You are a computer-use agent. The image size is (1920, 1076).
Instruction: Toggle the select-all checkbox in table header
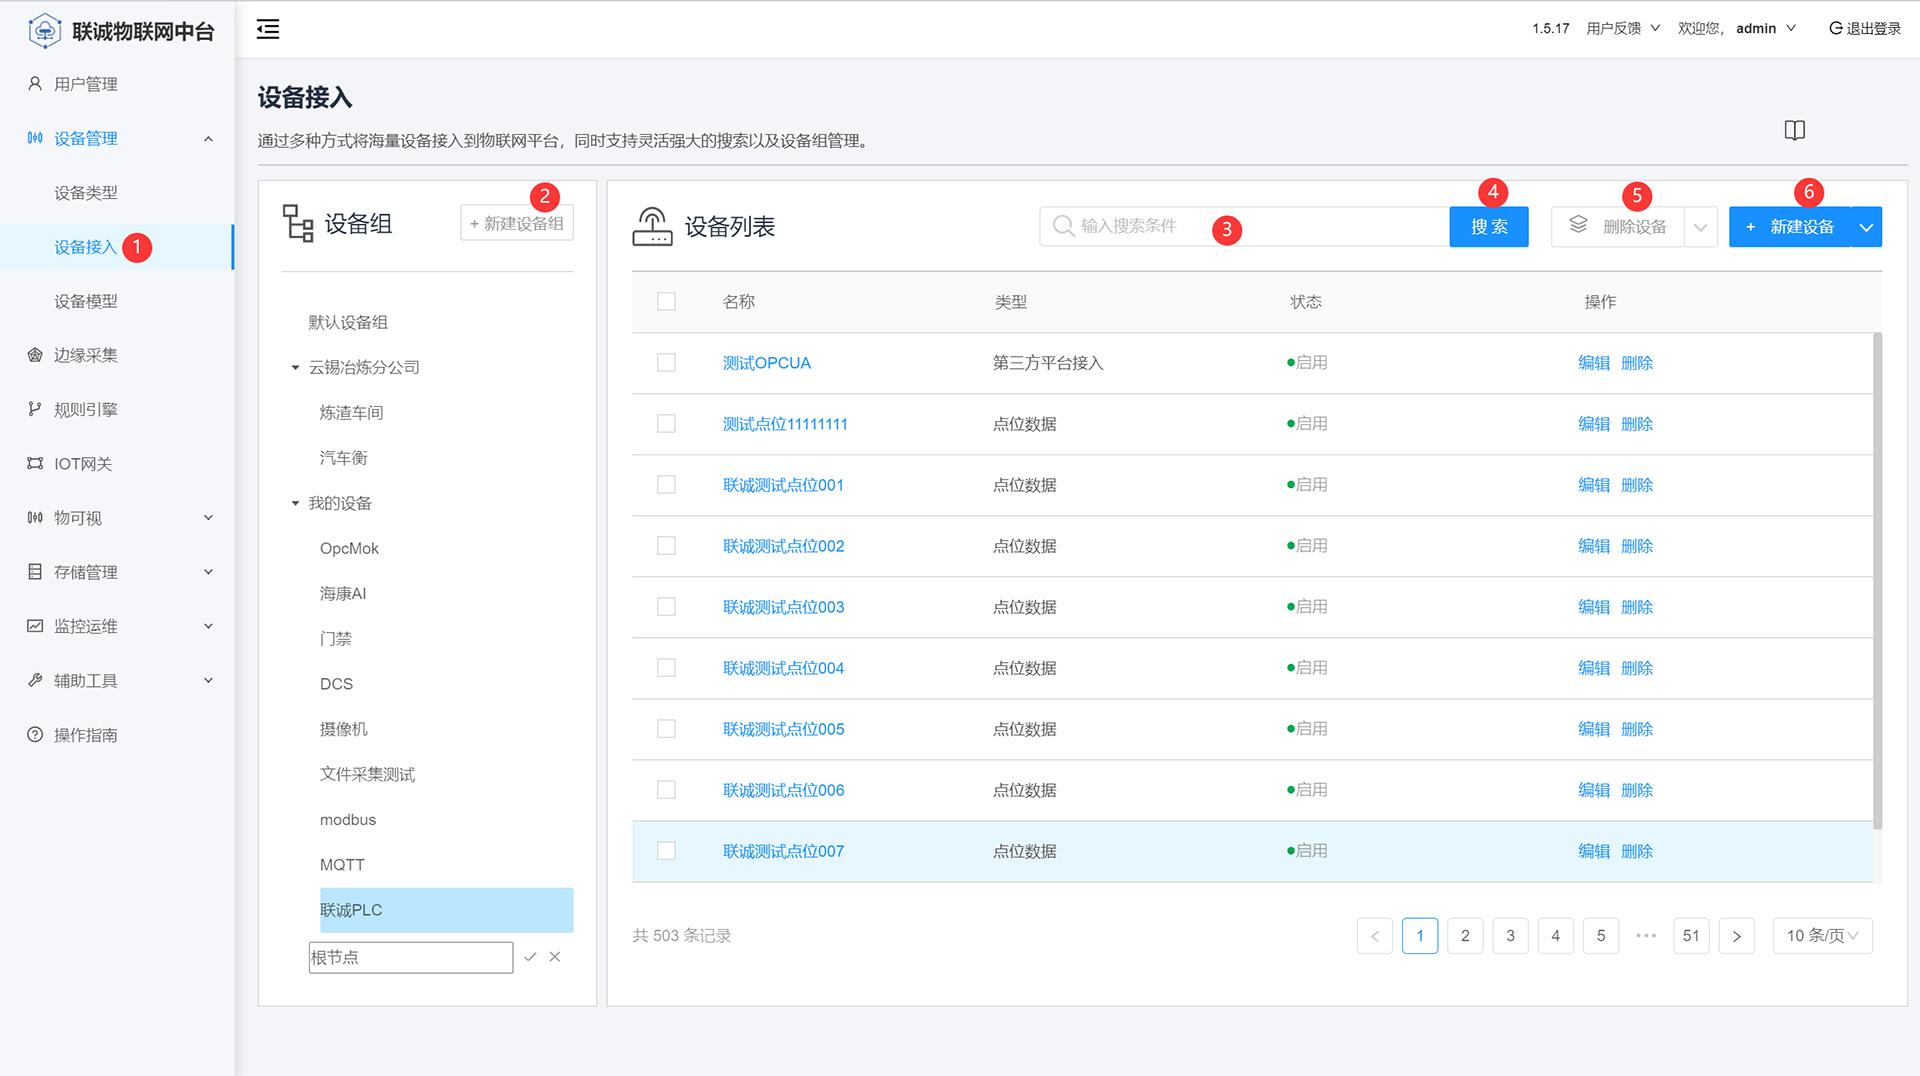tap(666, 301)
